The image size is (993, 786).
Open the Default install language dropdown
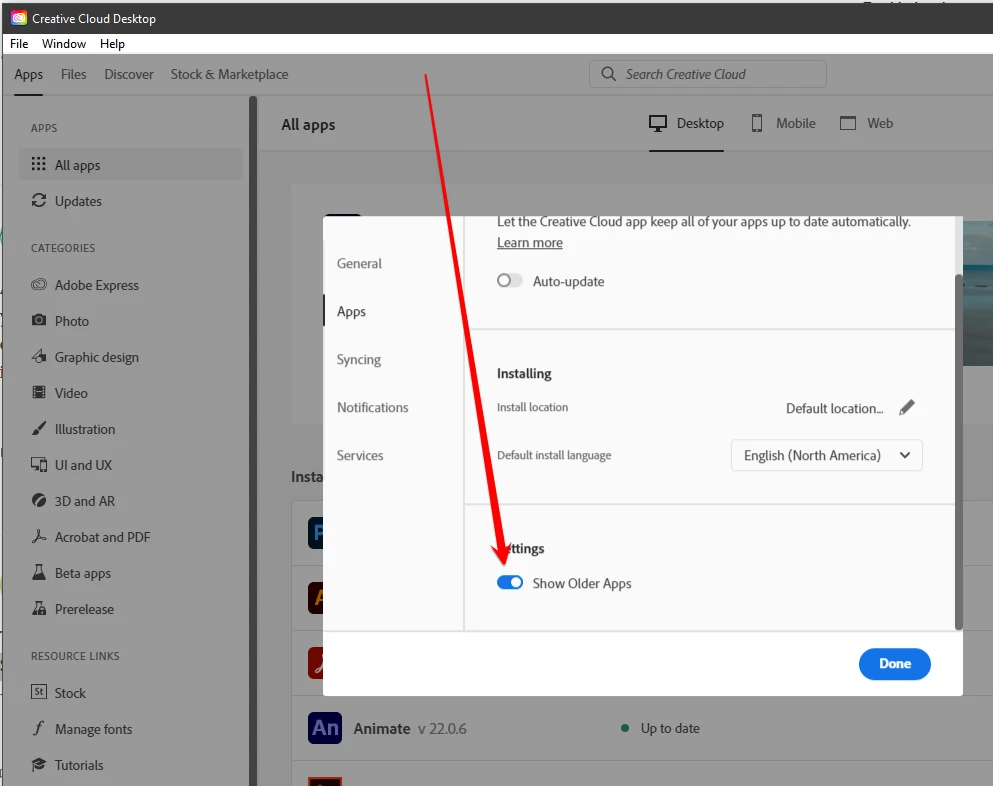click(x=826, y=455)
